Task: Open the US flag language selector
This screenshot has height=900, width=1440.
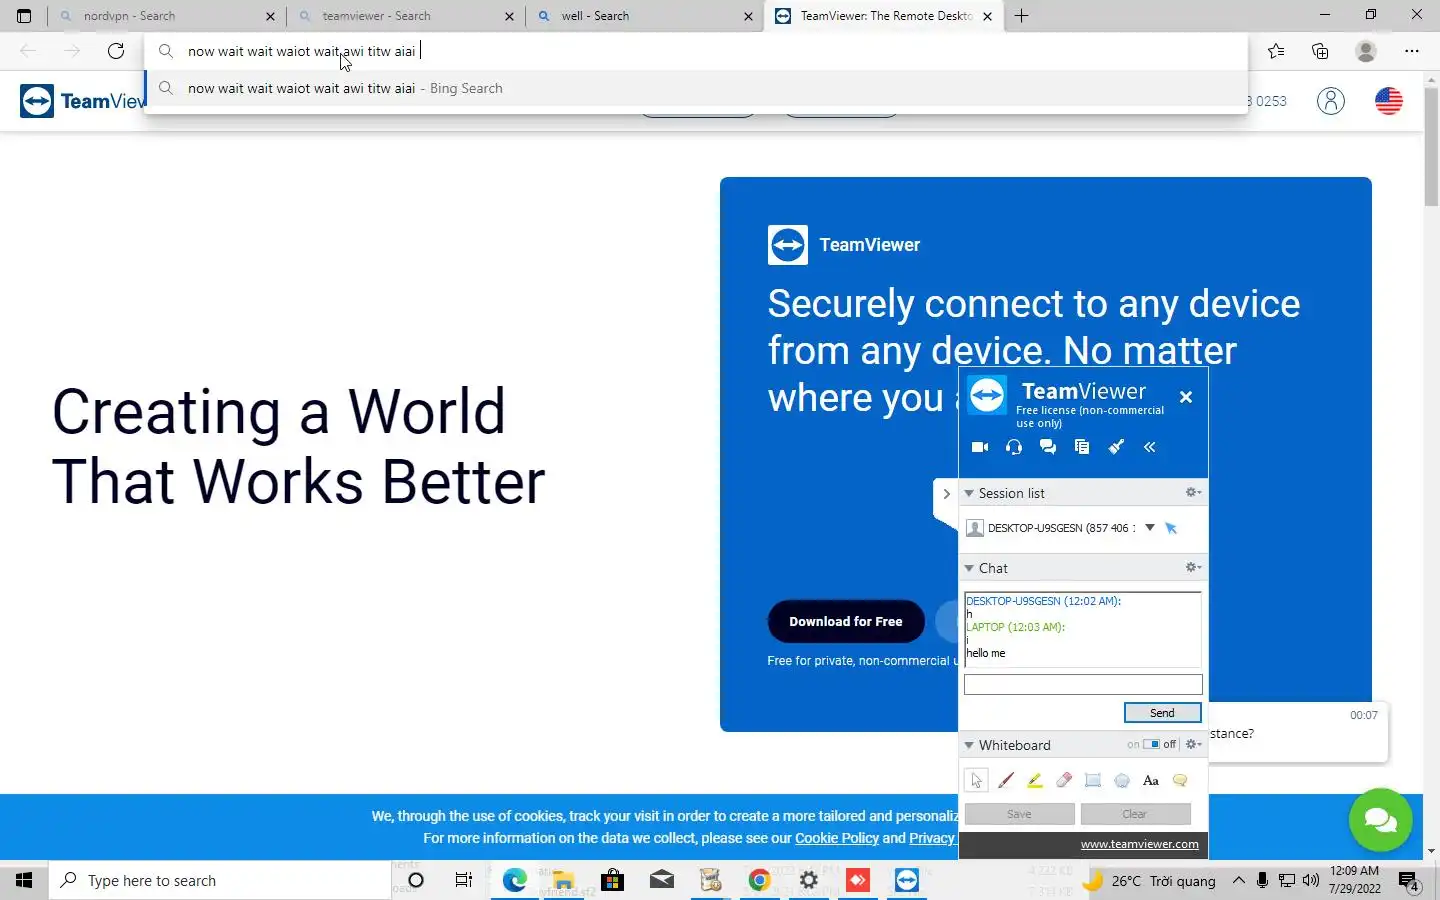Action: click(x=1389, y=101)
